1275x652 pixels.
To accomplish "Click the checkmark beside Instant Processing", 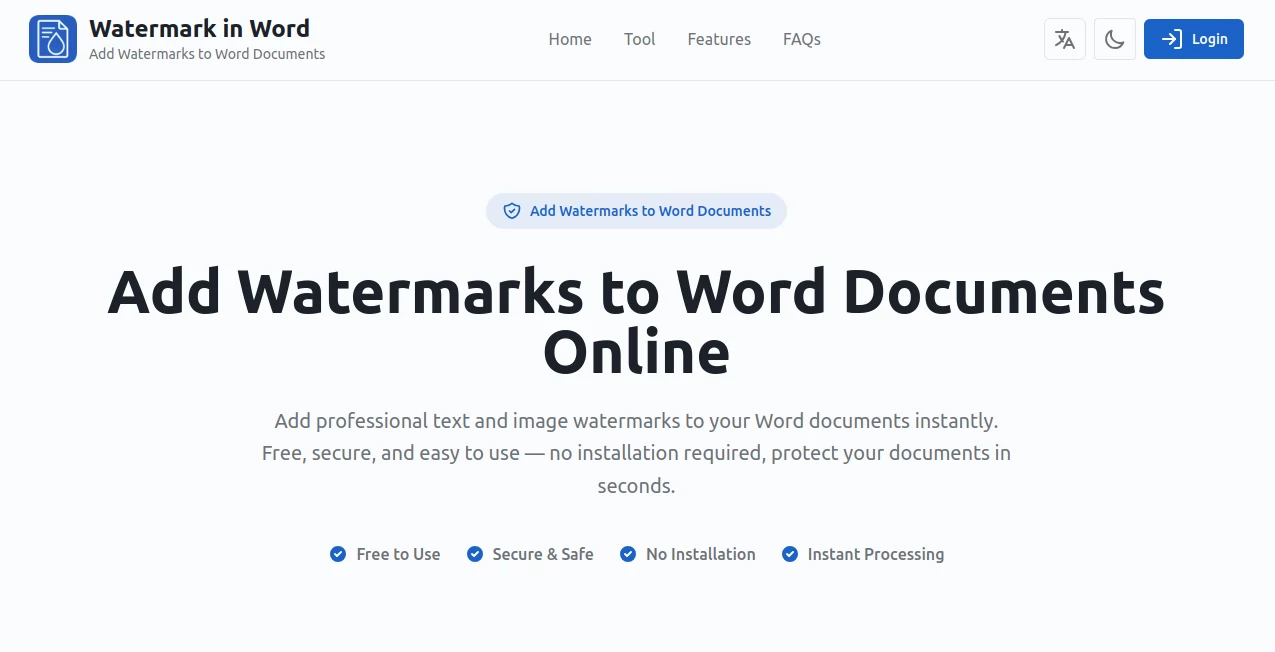I will (x=789, y=553).
